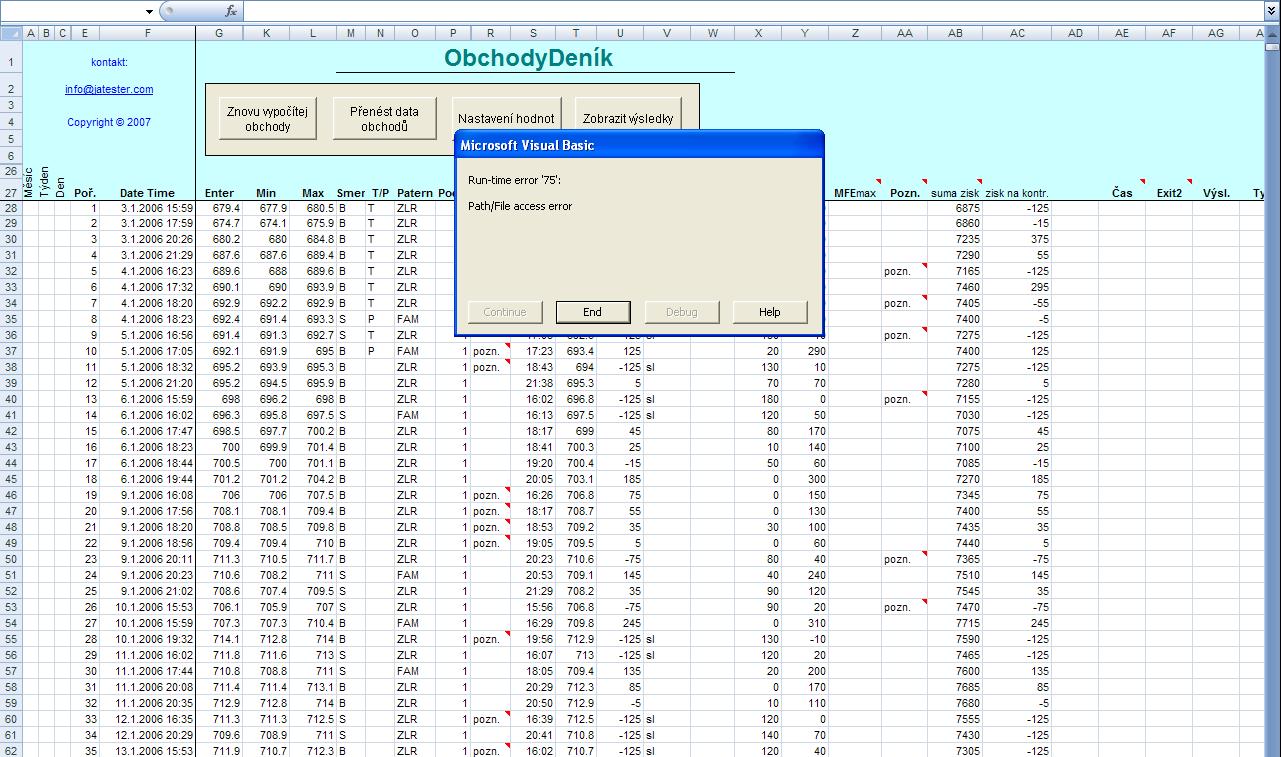Click the Select All corner triangle

(11, 34)
